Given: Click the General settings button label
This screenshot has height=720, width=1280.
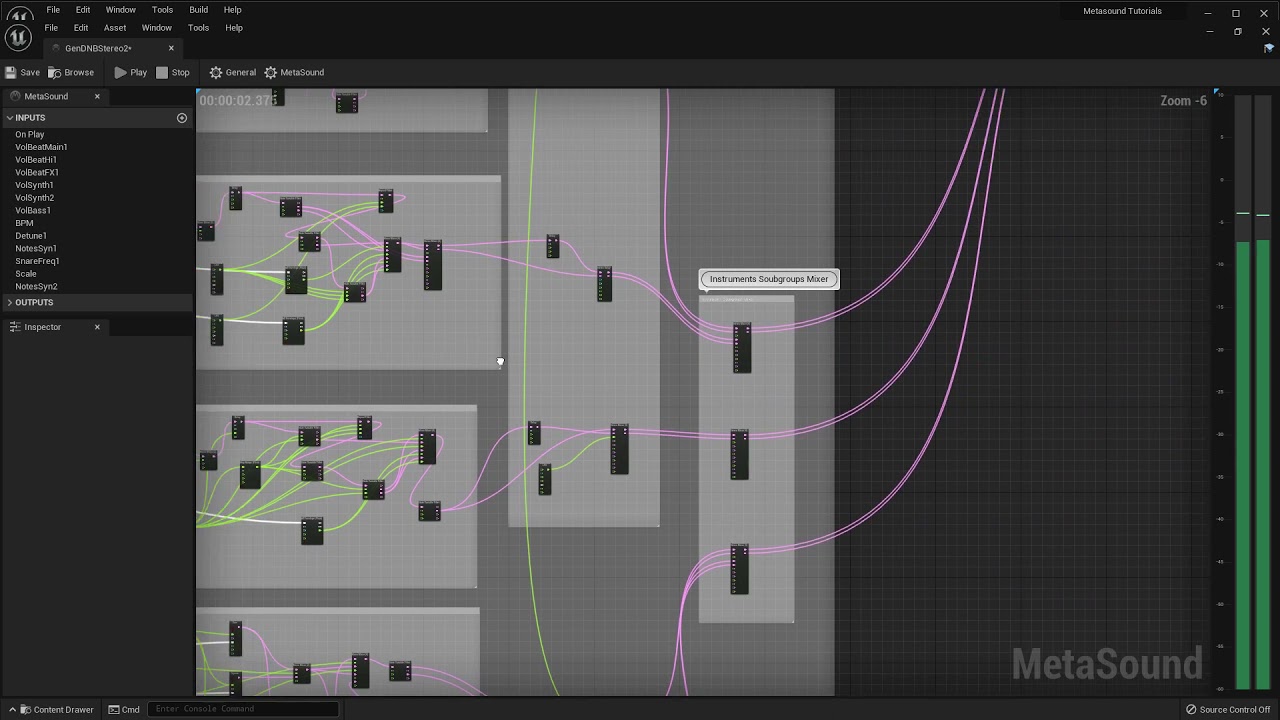Looking at the screenshot, I should click(x=240, y=72).
